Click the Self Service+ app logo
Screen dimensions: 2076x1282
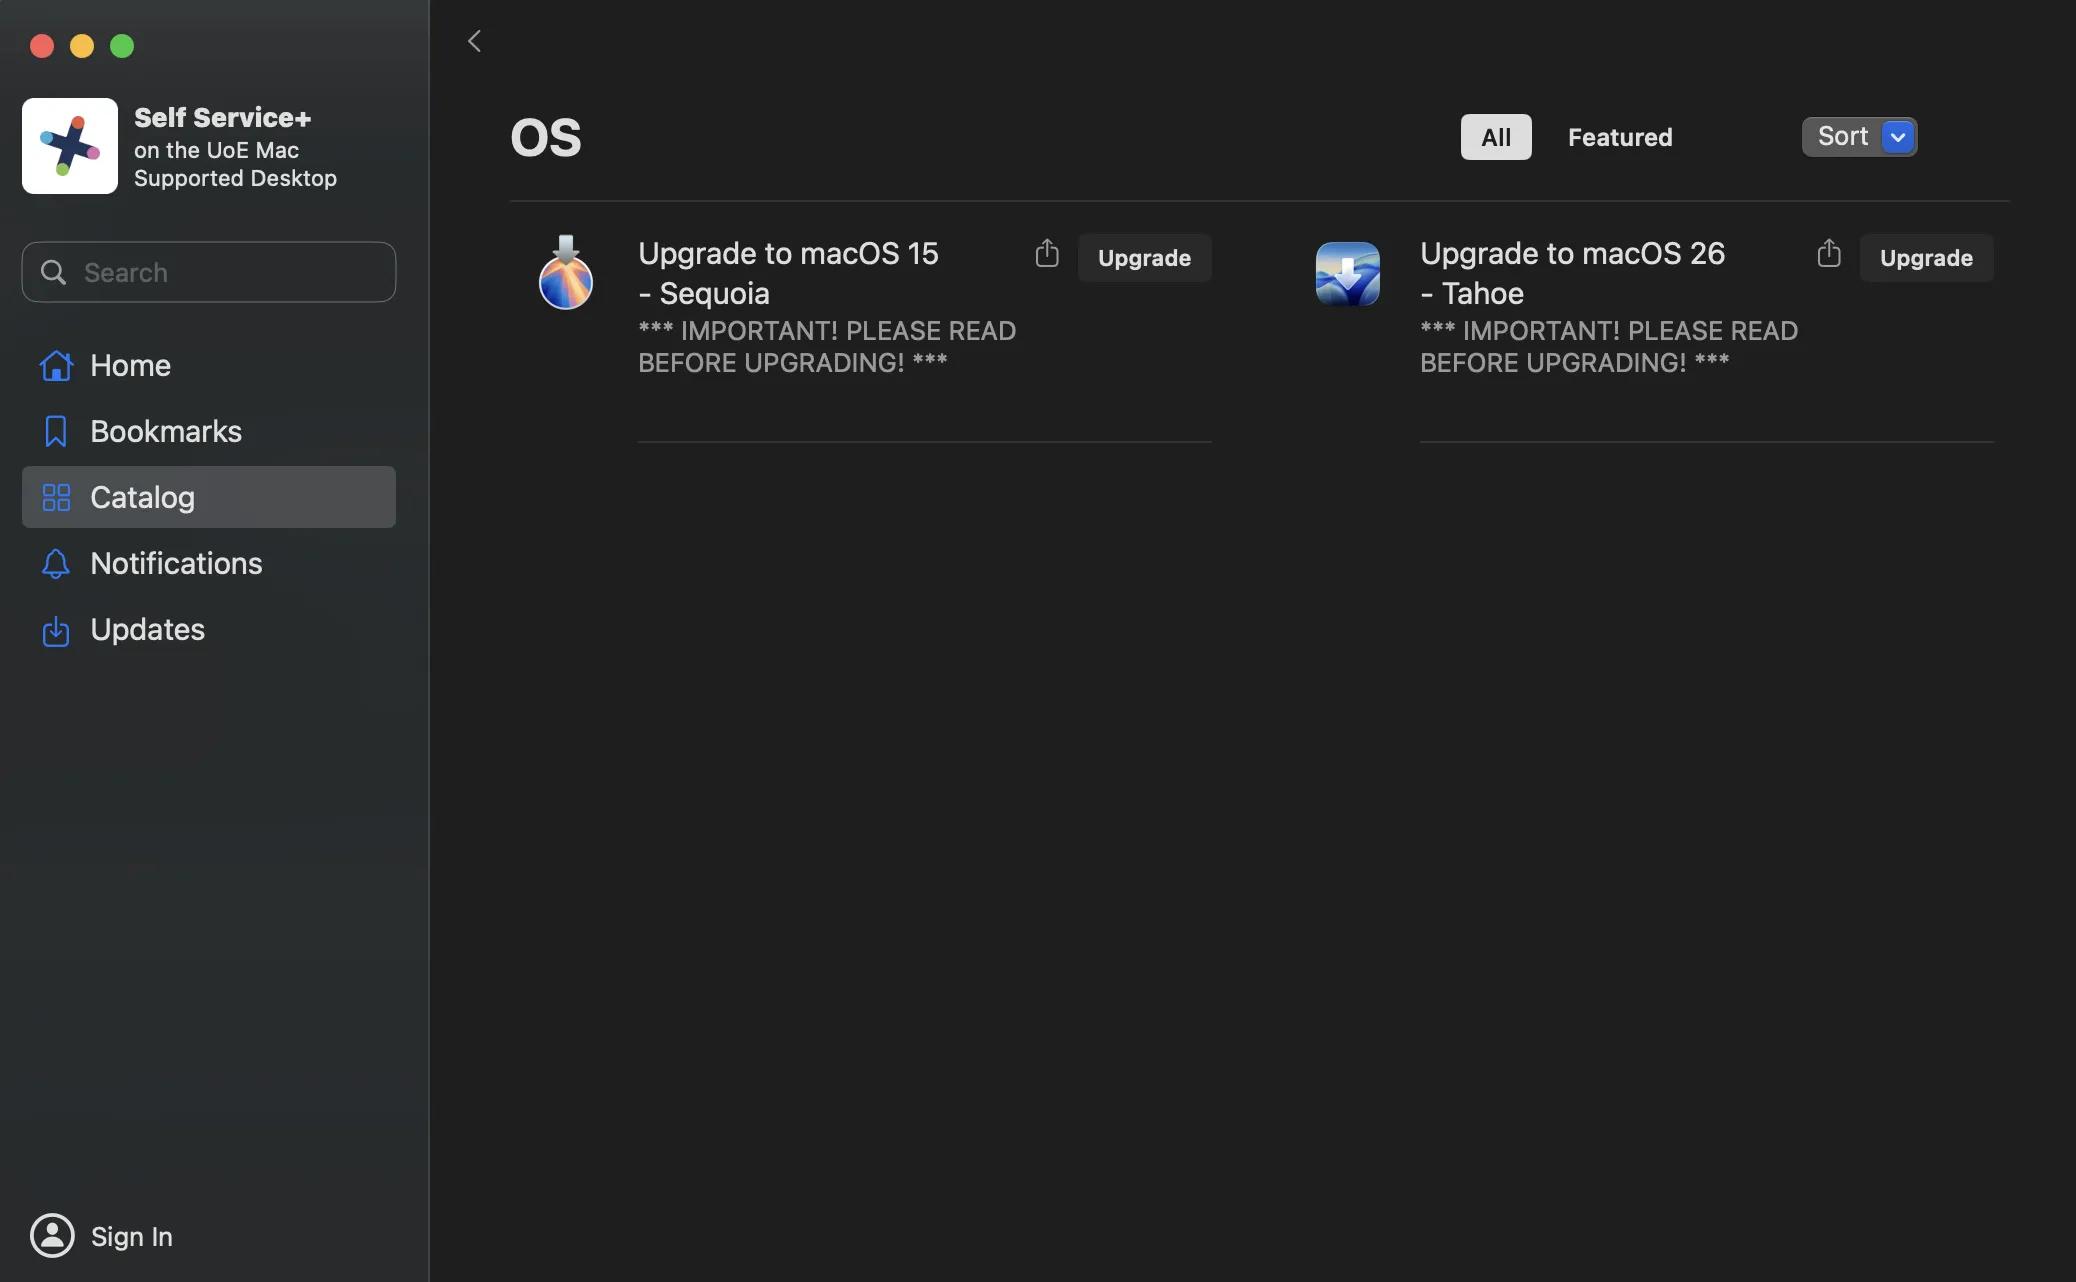pos(70,146)
